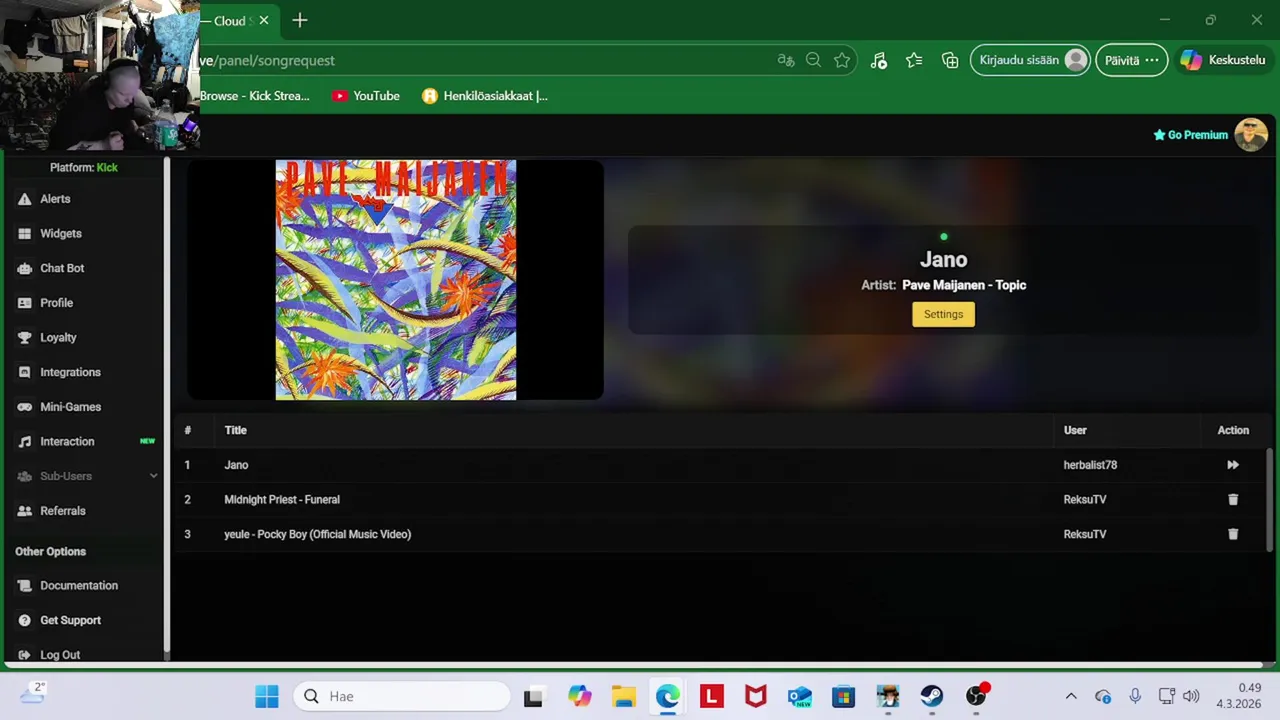Open translate page icon in address bar
Image resolution: width=1280 pixels, height=720 pixels.
tap(786, 60)
